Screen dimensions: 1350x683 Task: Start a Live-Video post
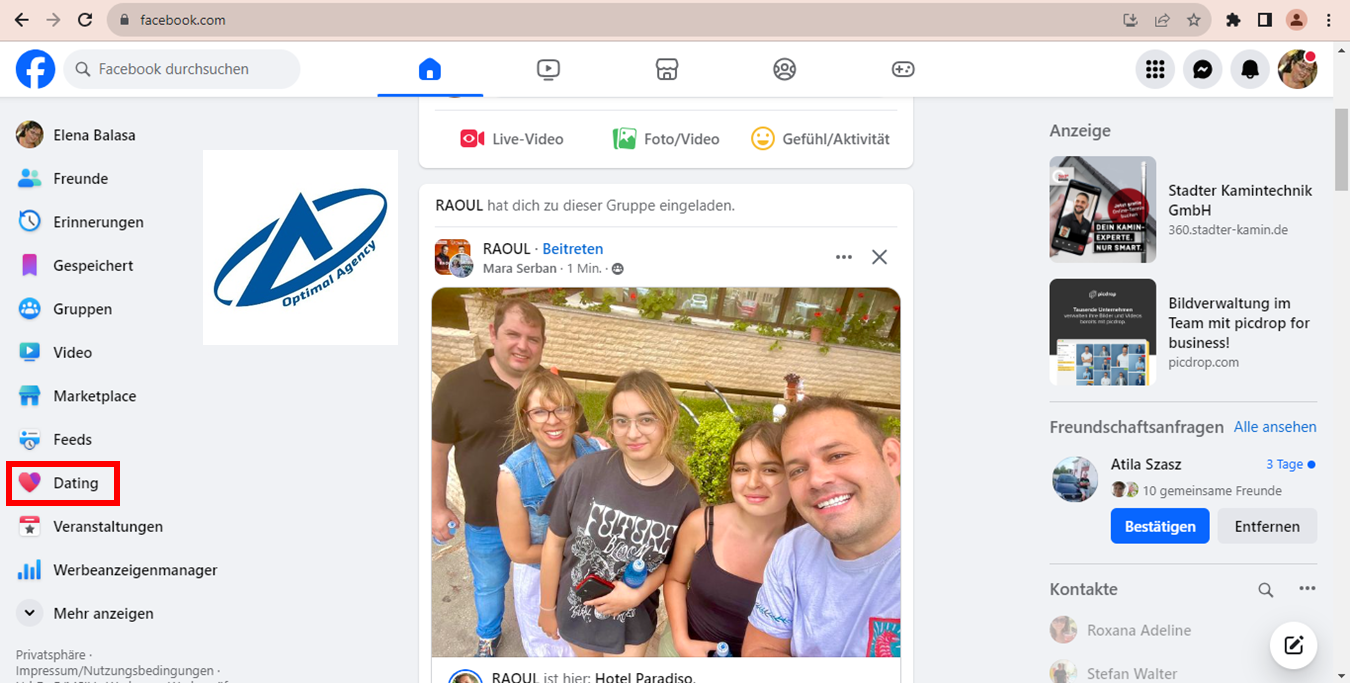(x=512, y=139)
